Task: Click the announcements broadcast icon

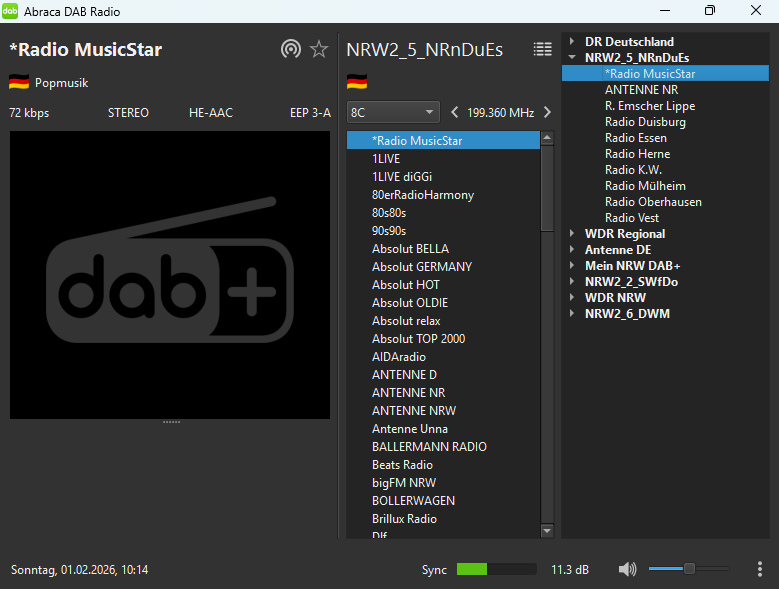Action: point(291,49)
